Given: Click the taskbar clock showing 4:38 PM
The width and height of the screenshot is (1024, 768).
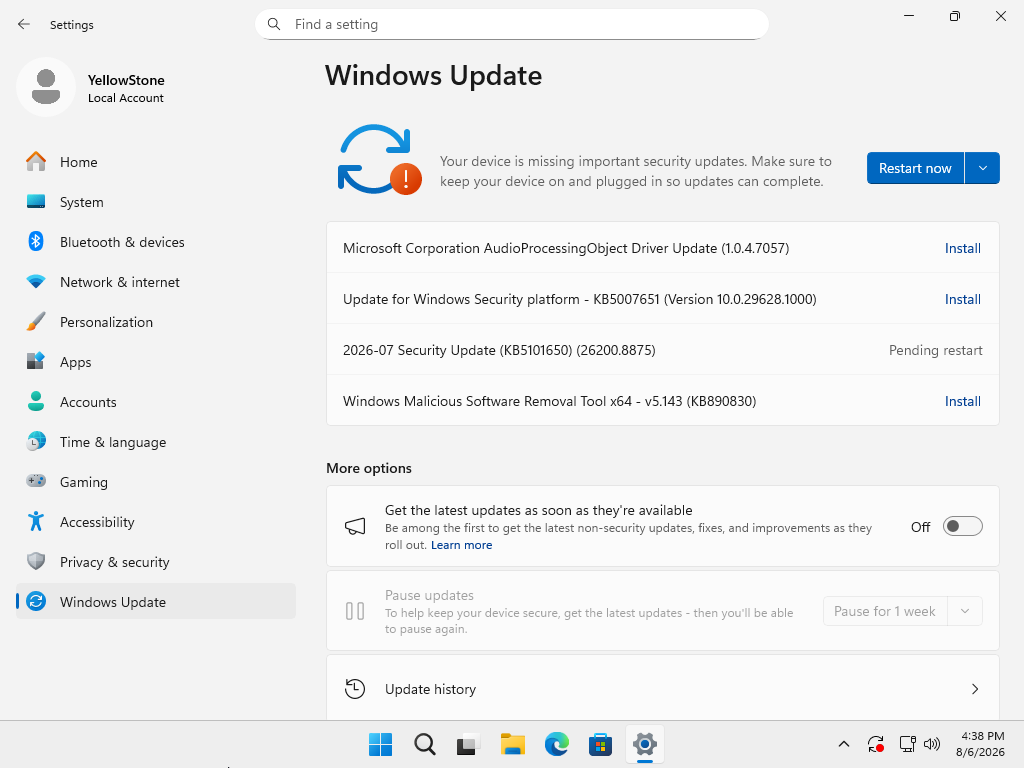Looking at the screenshot, I should [x=980, y=744].
